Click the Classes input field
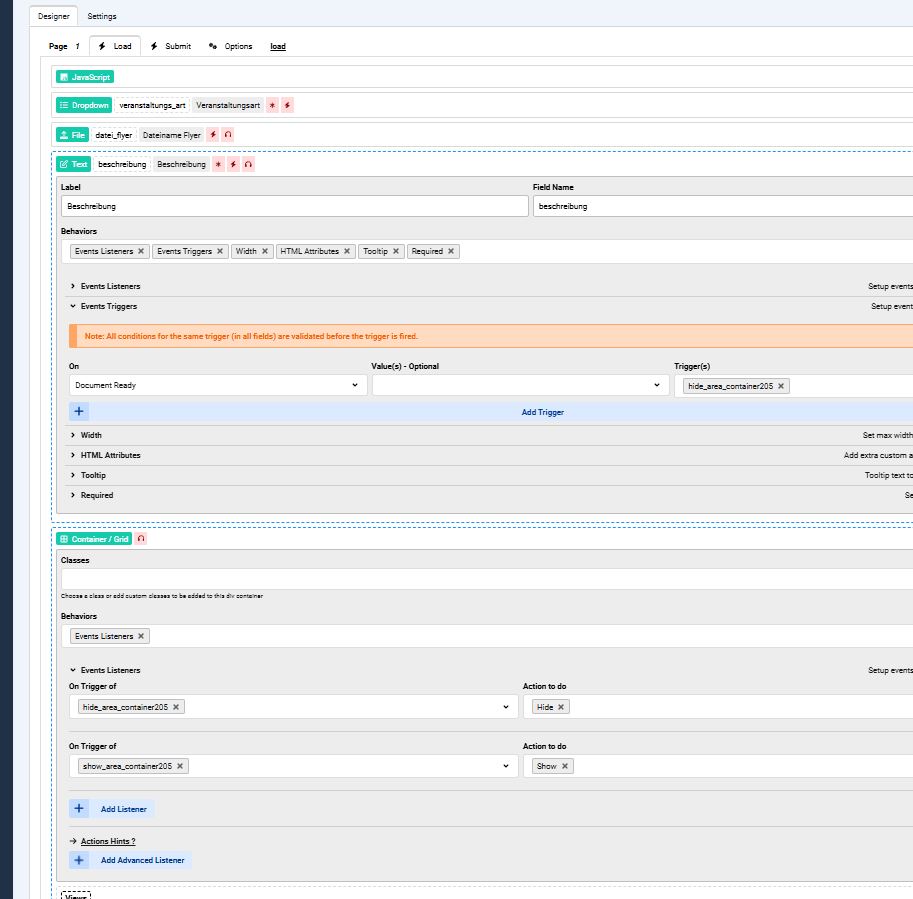Image resolution: width=913 pixels, height=899 pixels. [x=480, y=579]
